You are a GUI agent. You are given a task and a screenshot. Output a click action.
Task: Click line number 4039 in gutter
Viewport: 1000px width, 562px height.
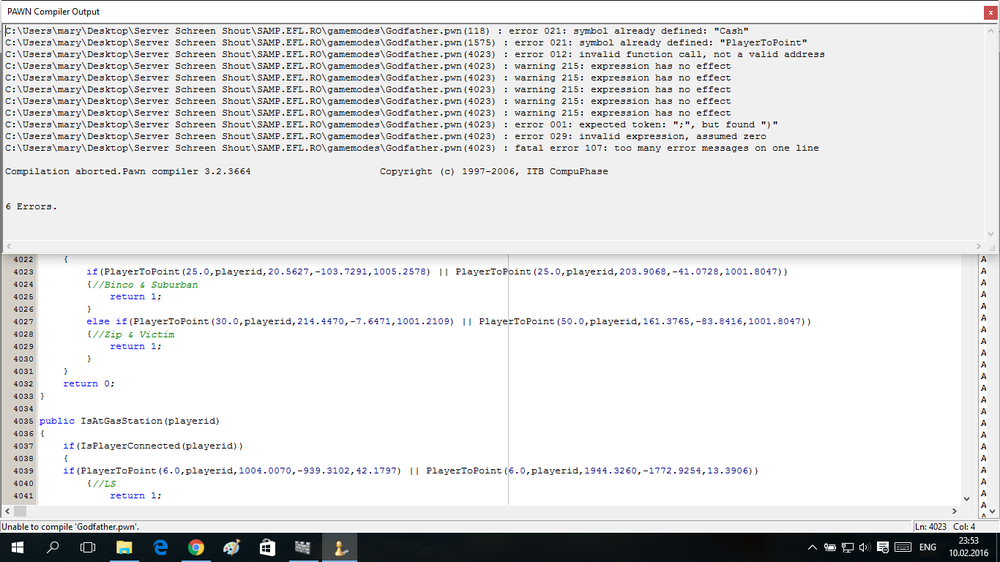23,471
